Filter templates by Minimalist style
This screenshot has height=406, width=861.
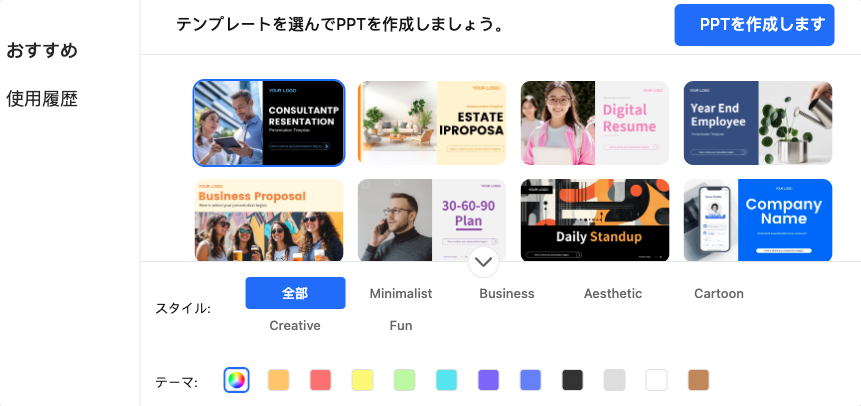(400, 293)
